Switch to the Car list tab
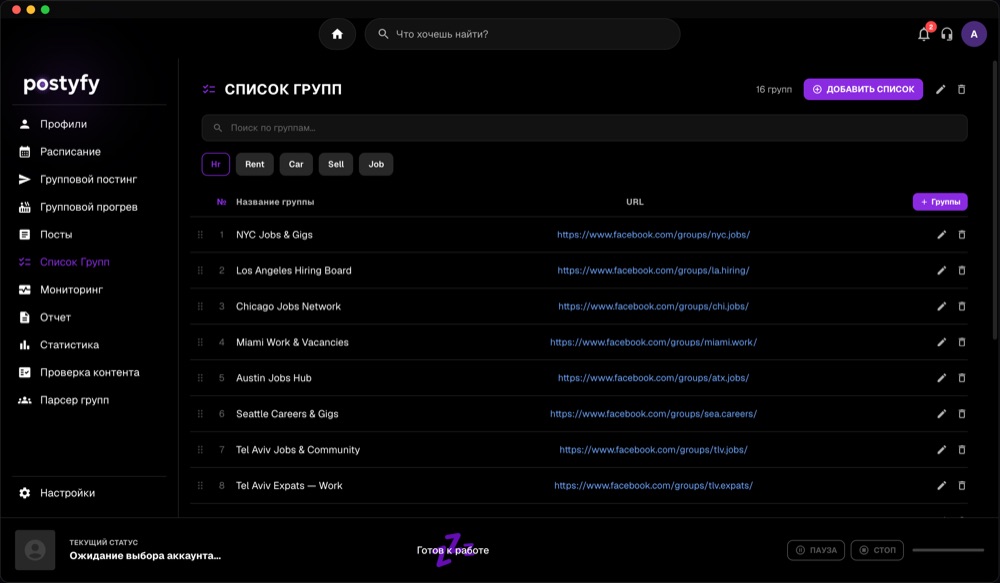 coord(296,164)
